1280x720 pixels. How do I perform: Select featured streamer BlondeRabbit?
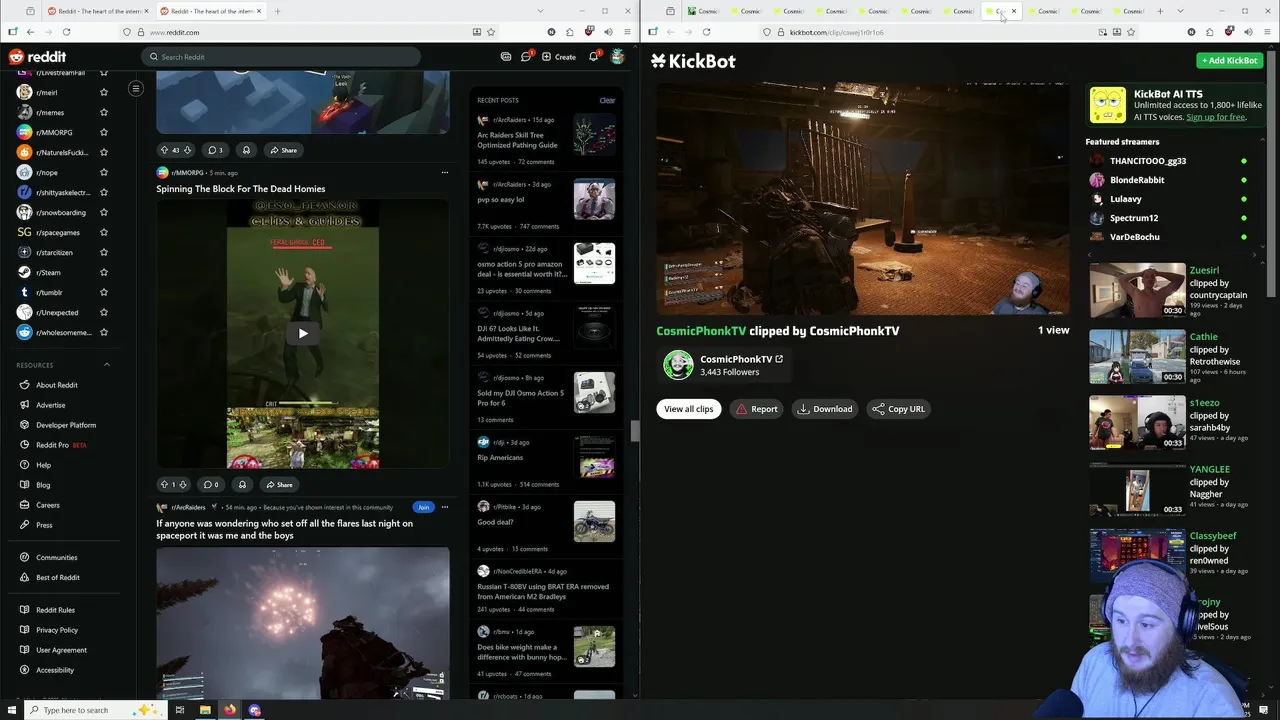(1137, 180)
